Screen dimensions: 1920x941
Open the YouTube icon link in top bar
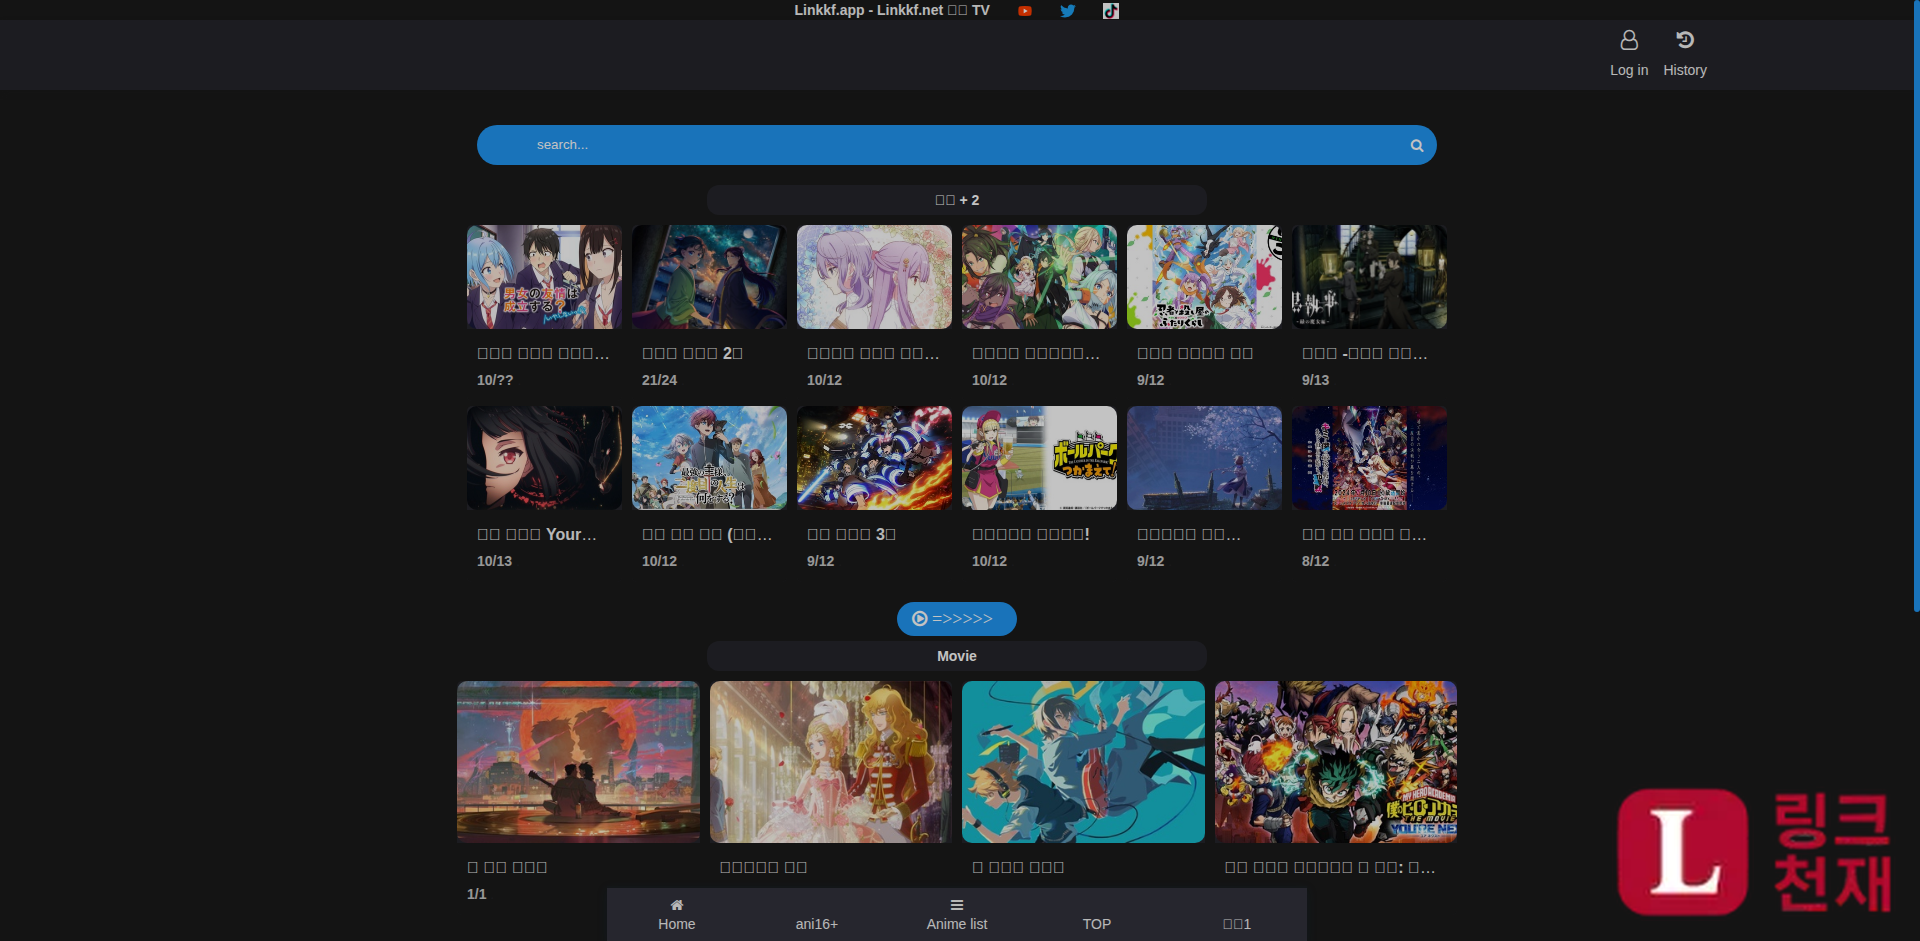(1025, 11)
